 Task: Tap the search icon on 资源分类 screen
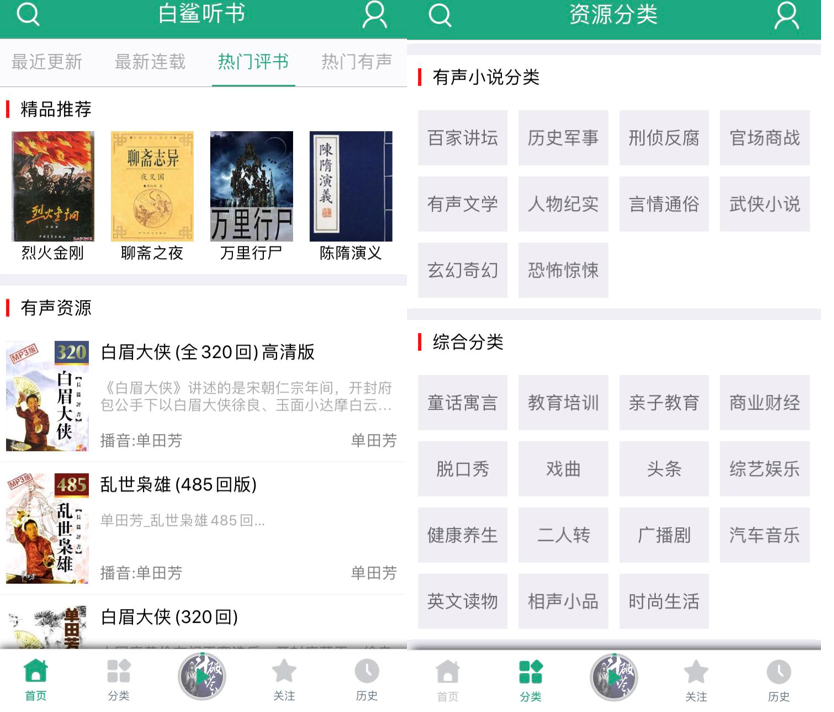coord(440,15)
